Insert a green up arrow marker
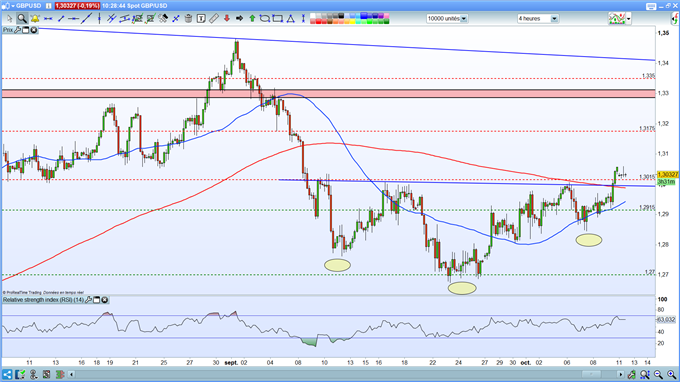 (252, 19)
